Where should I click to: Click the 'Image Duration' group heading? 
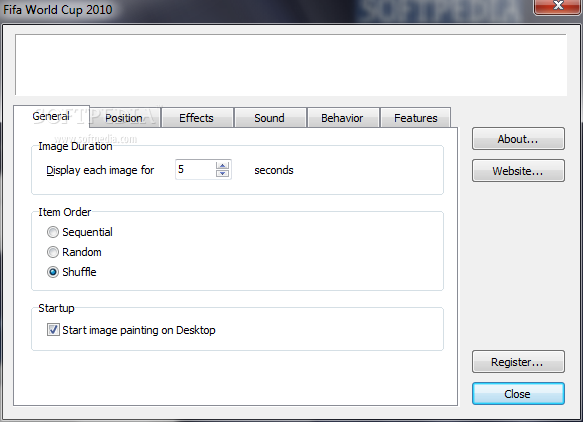coord(75,146)
